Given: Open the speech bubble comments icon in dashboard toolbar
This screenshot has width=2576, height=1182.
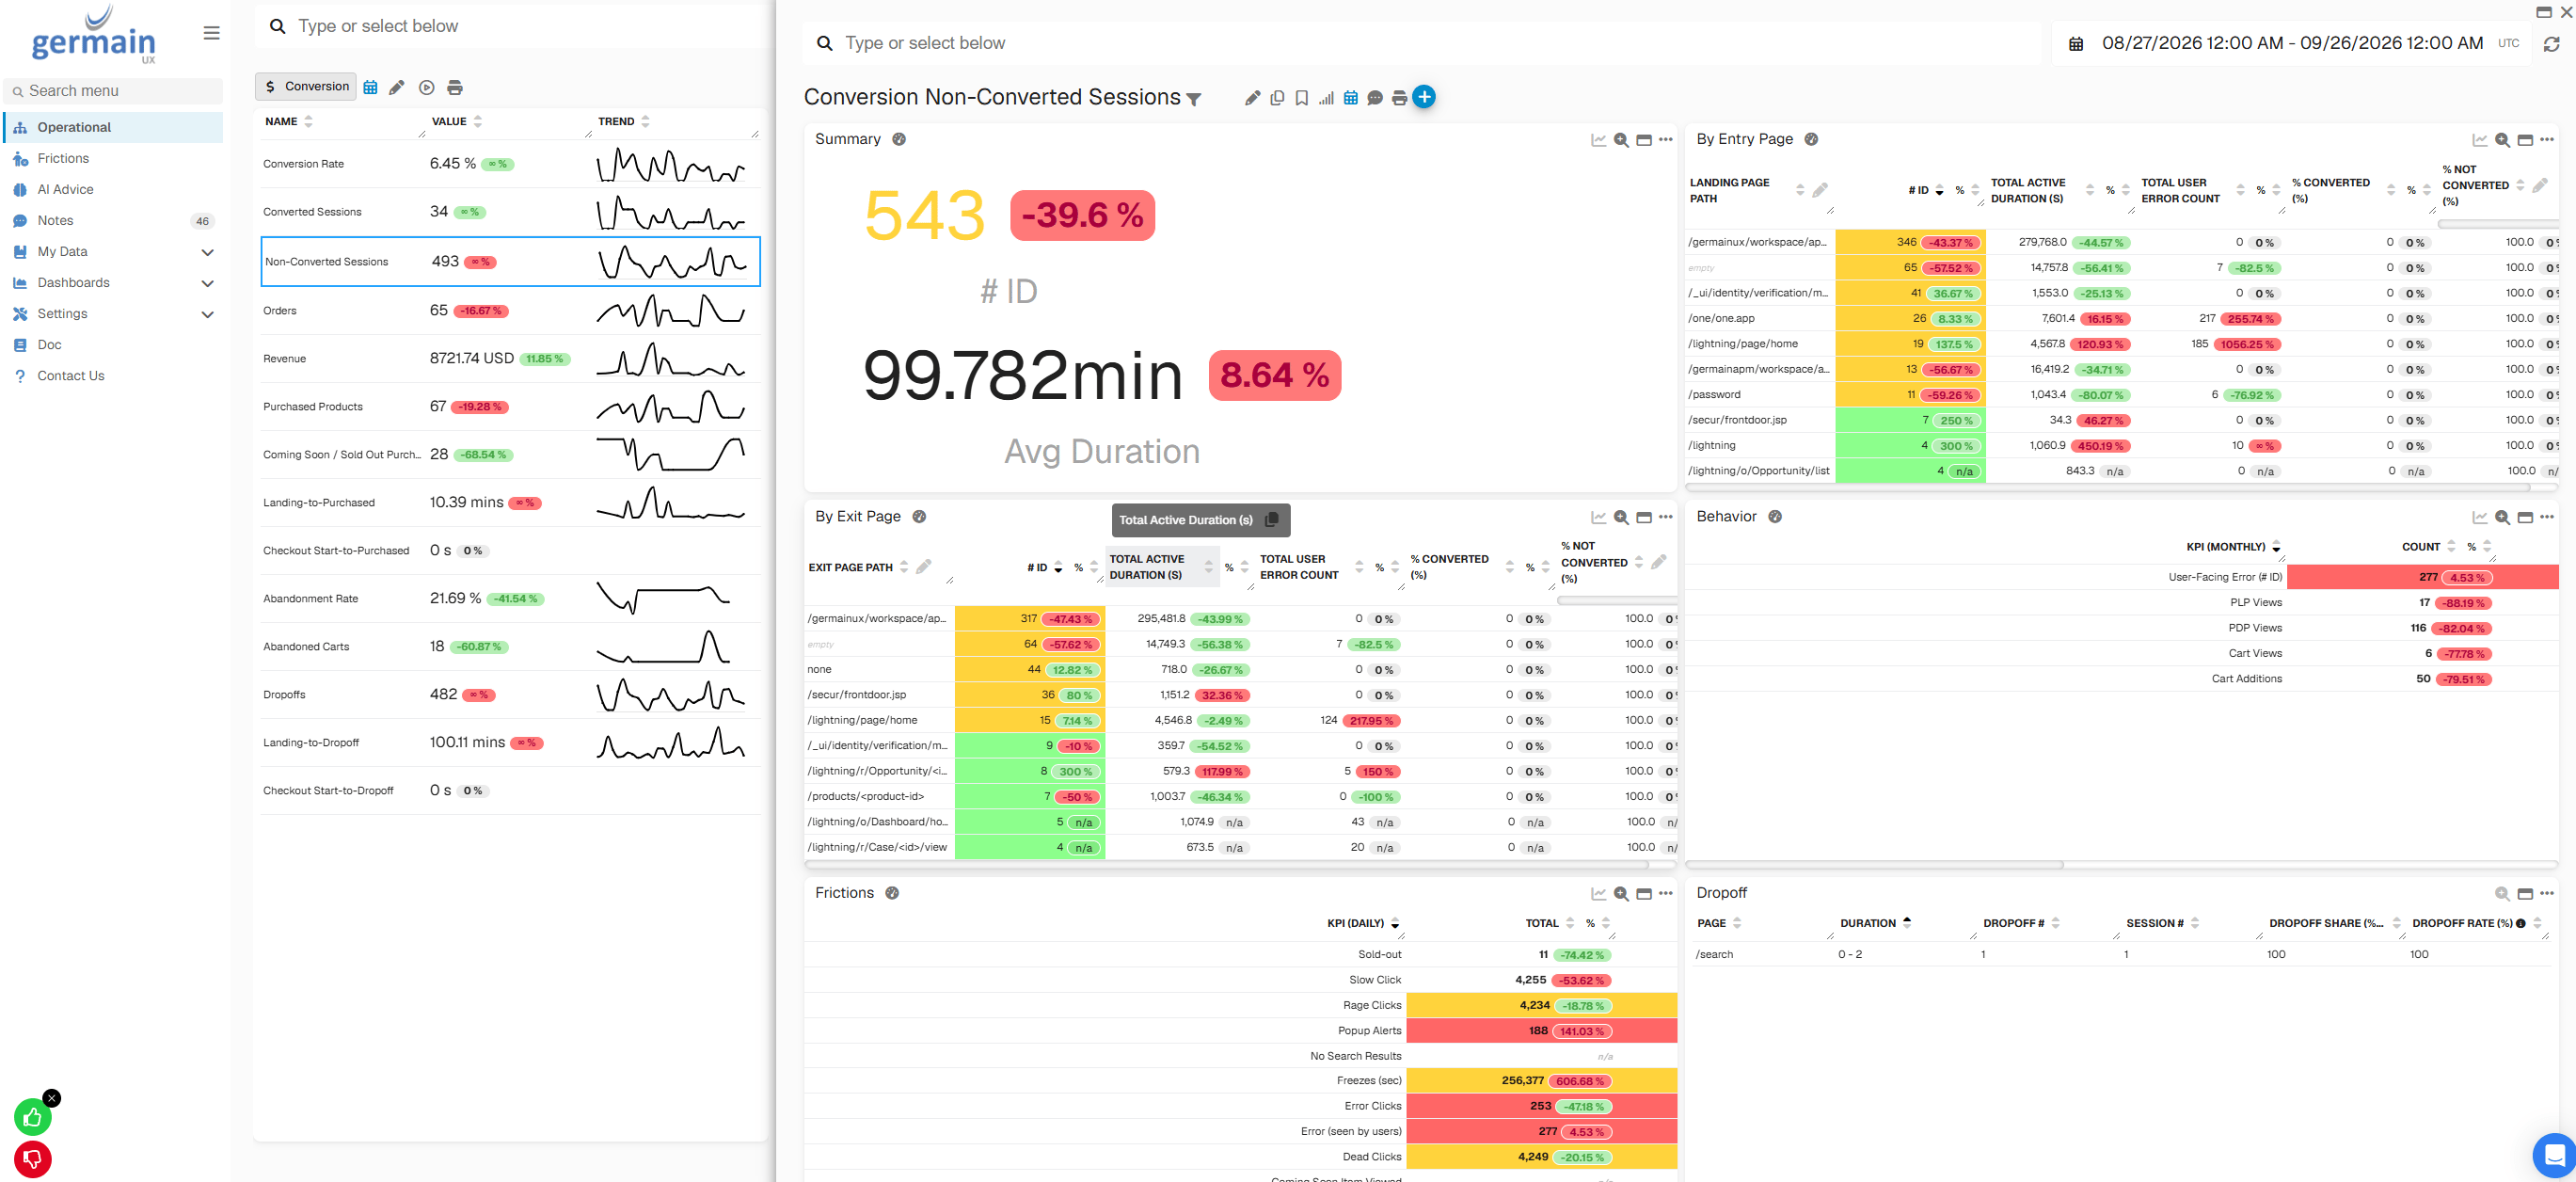Looking at the screenshot, I should pos(1375,98).
